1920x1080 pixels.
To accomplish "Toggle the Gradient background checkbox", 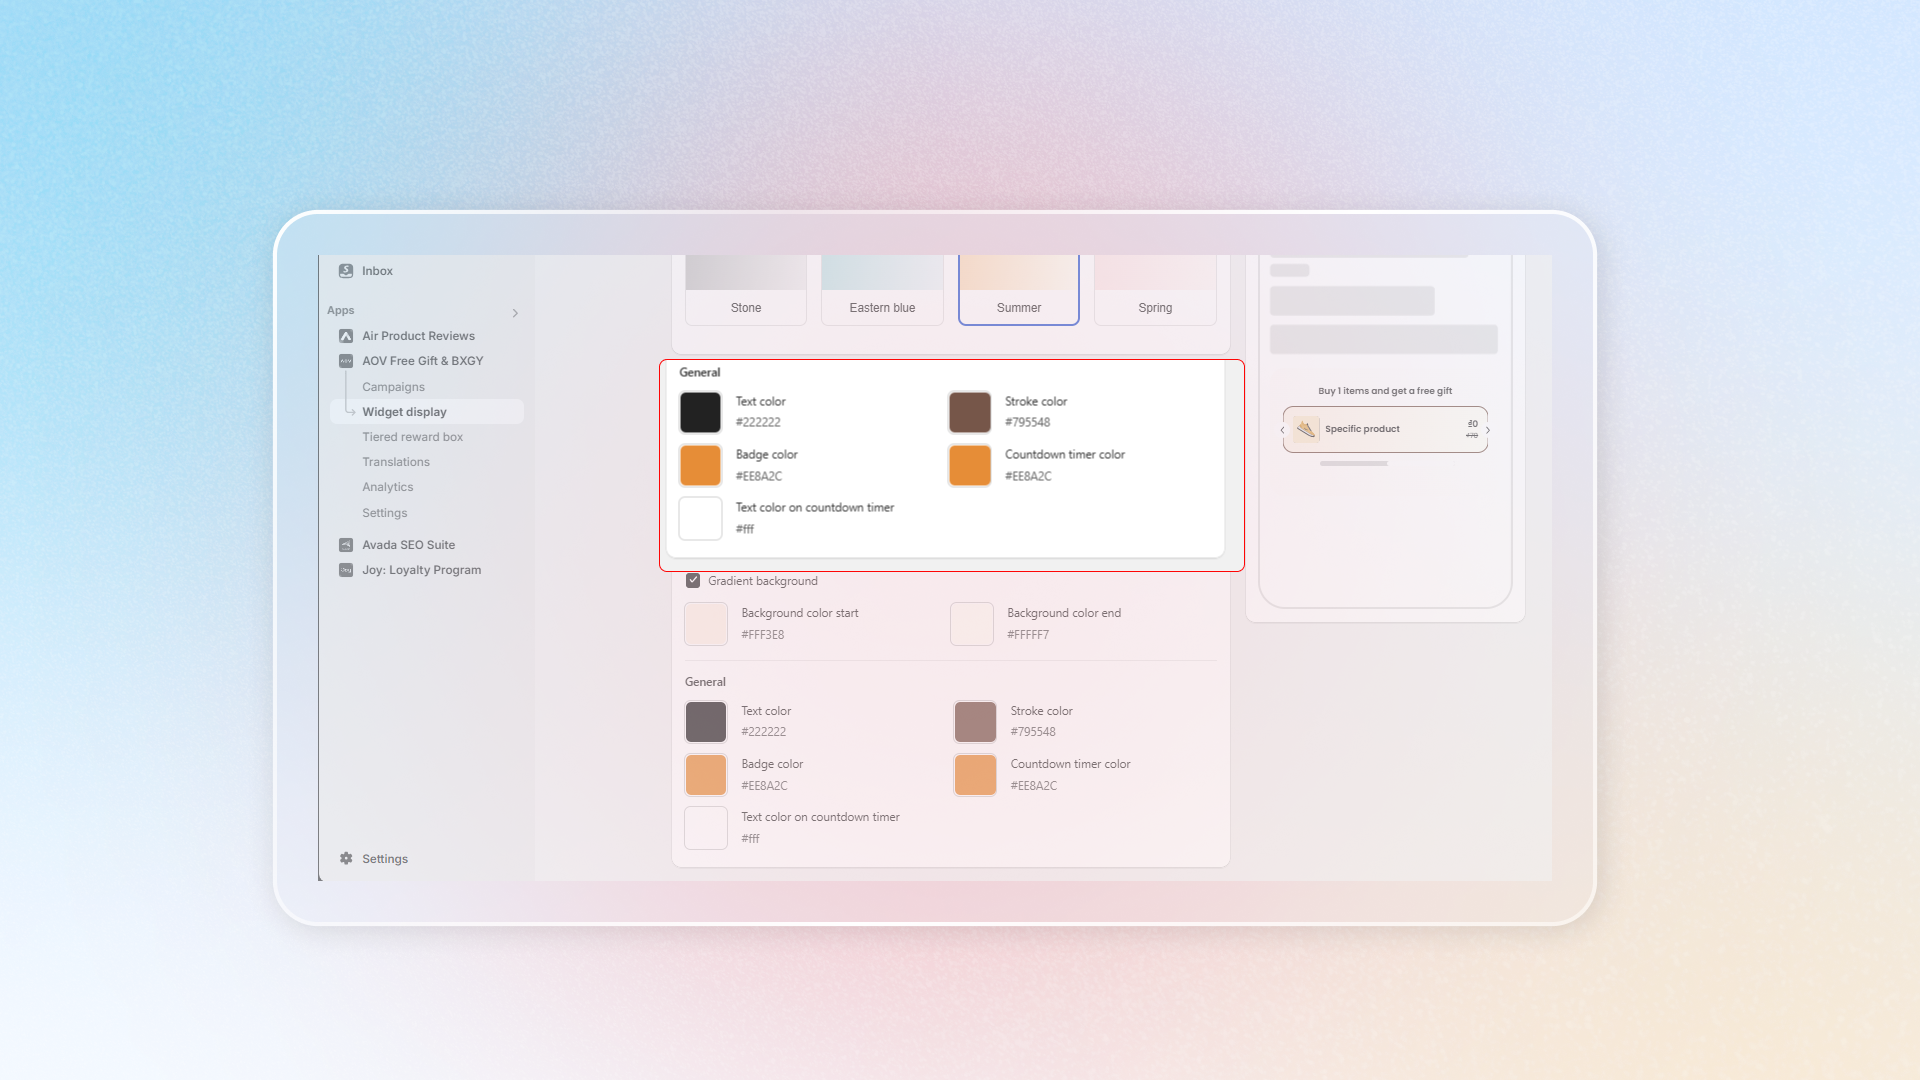I will 693,581.
